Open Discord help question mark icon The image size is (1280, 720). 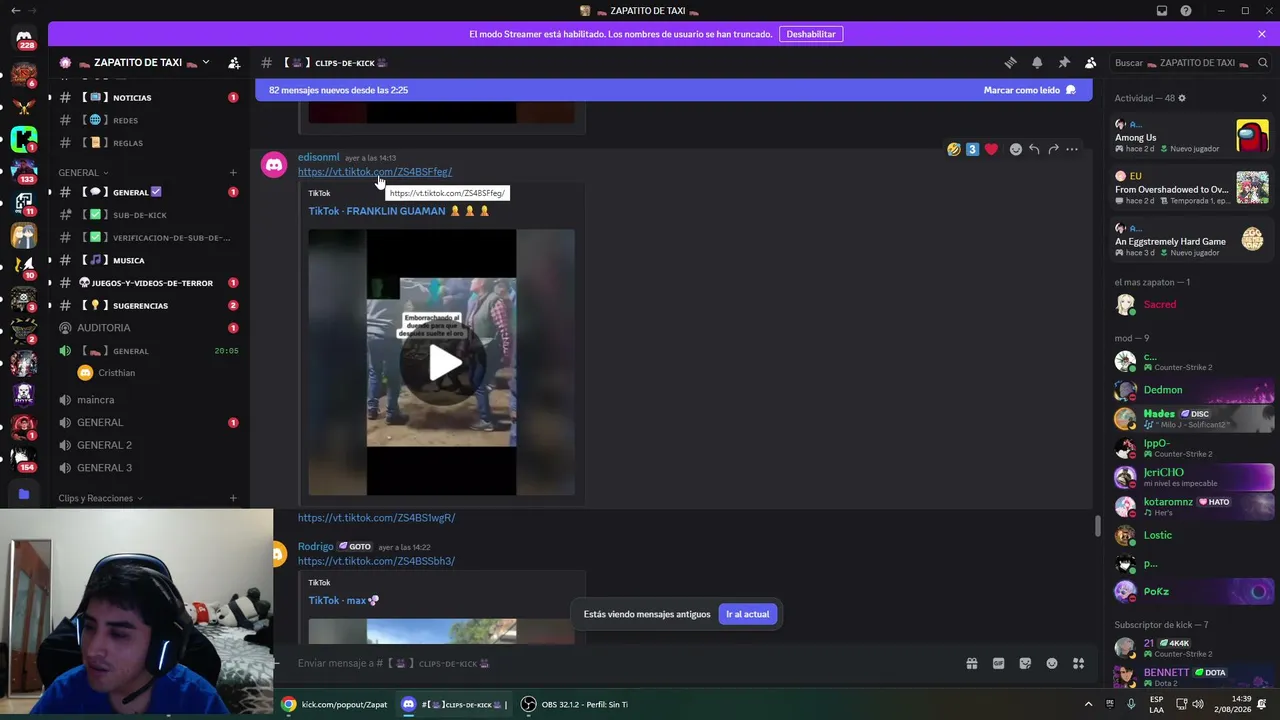[1186, 11]
